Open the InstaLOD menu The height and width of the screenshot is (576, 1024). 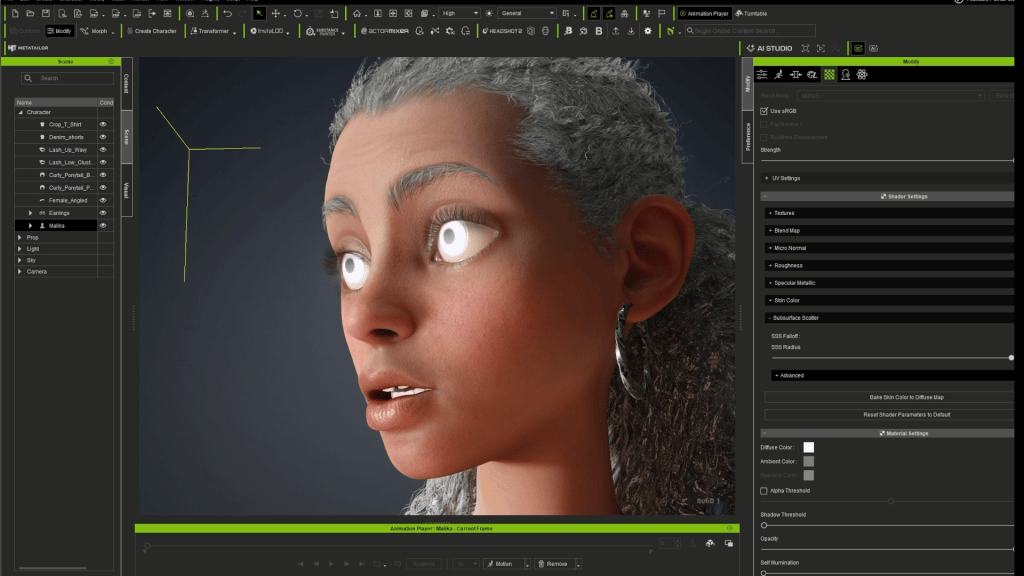click(x=269, y=31)
